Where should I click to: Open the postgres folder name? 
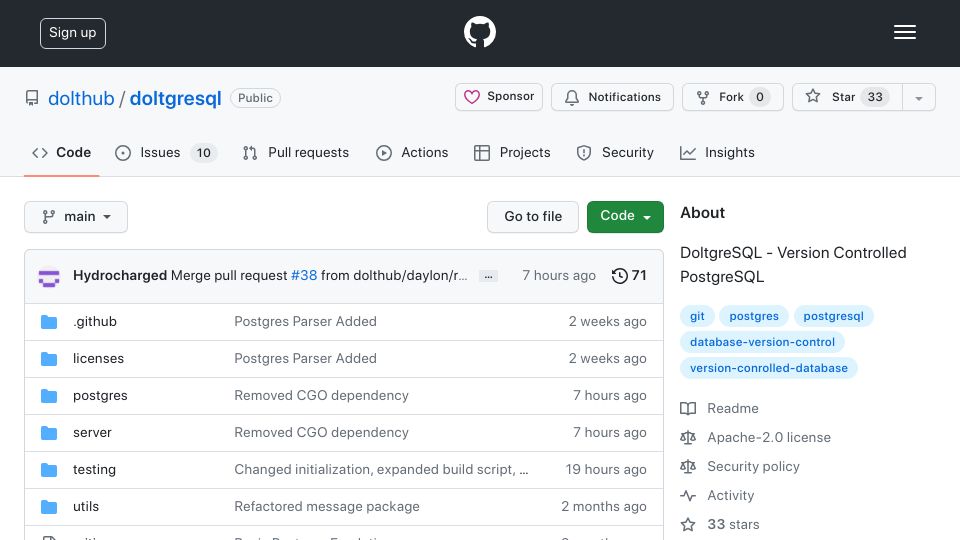[100, 396]
